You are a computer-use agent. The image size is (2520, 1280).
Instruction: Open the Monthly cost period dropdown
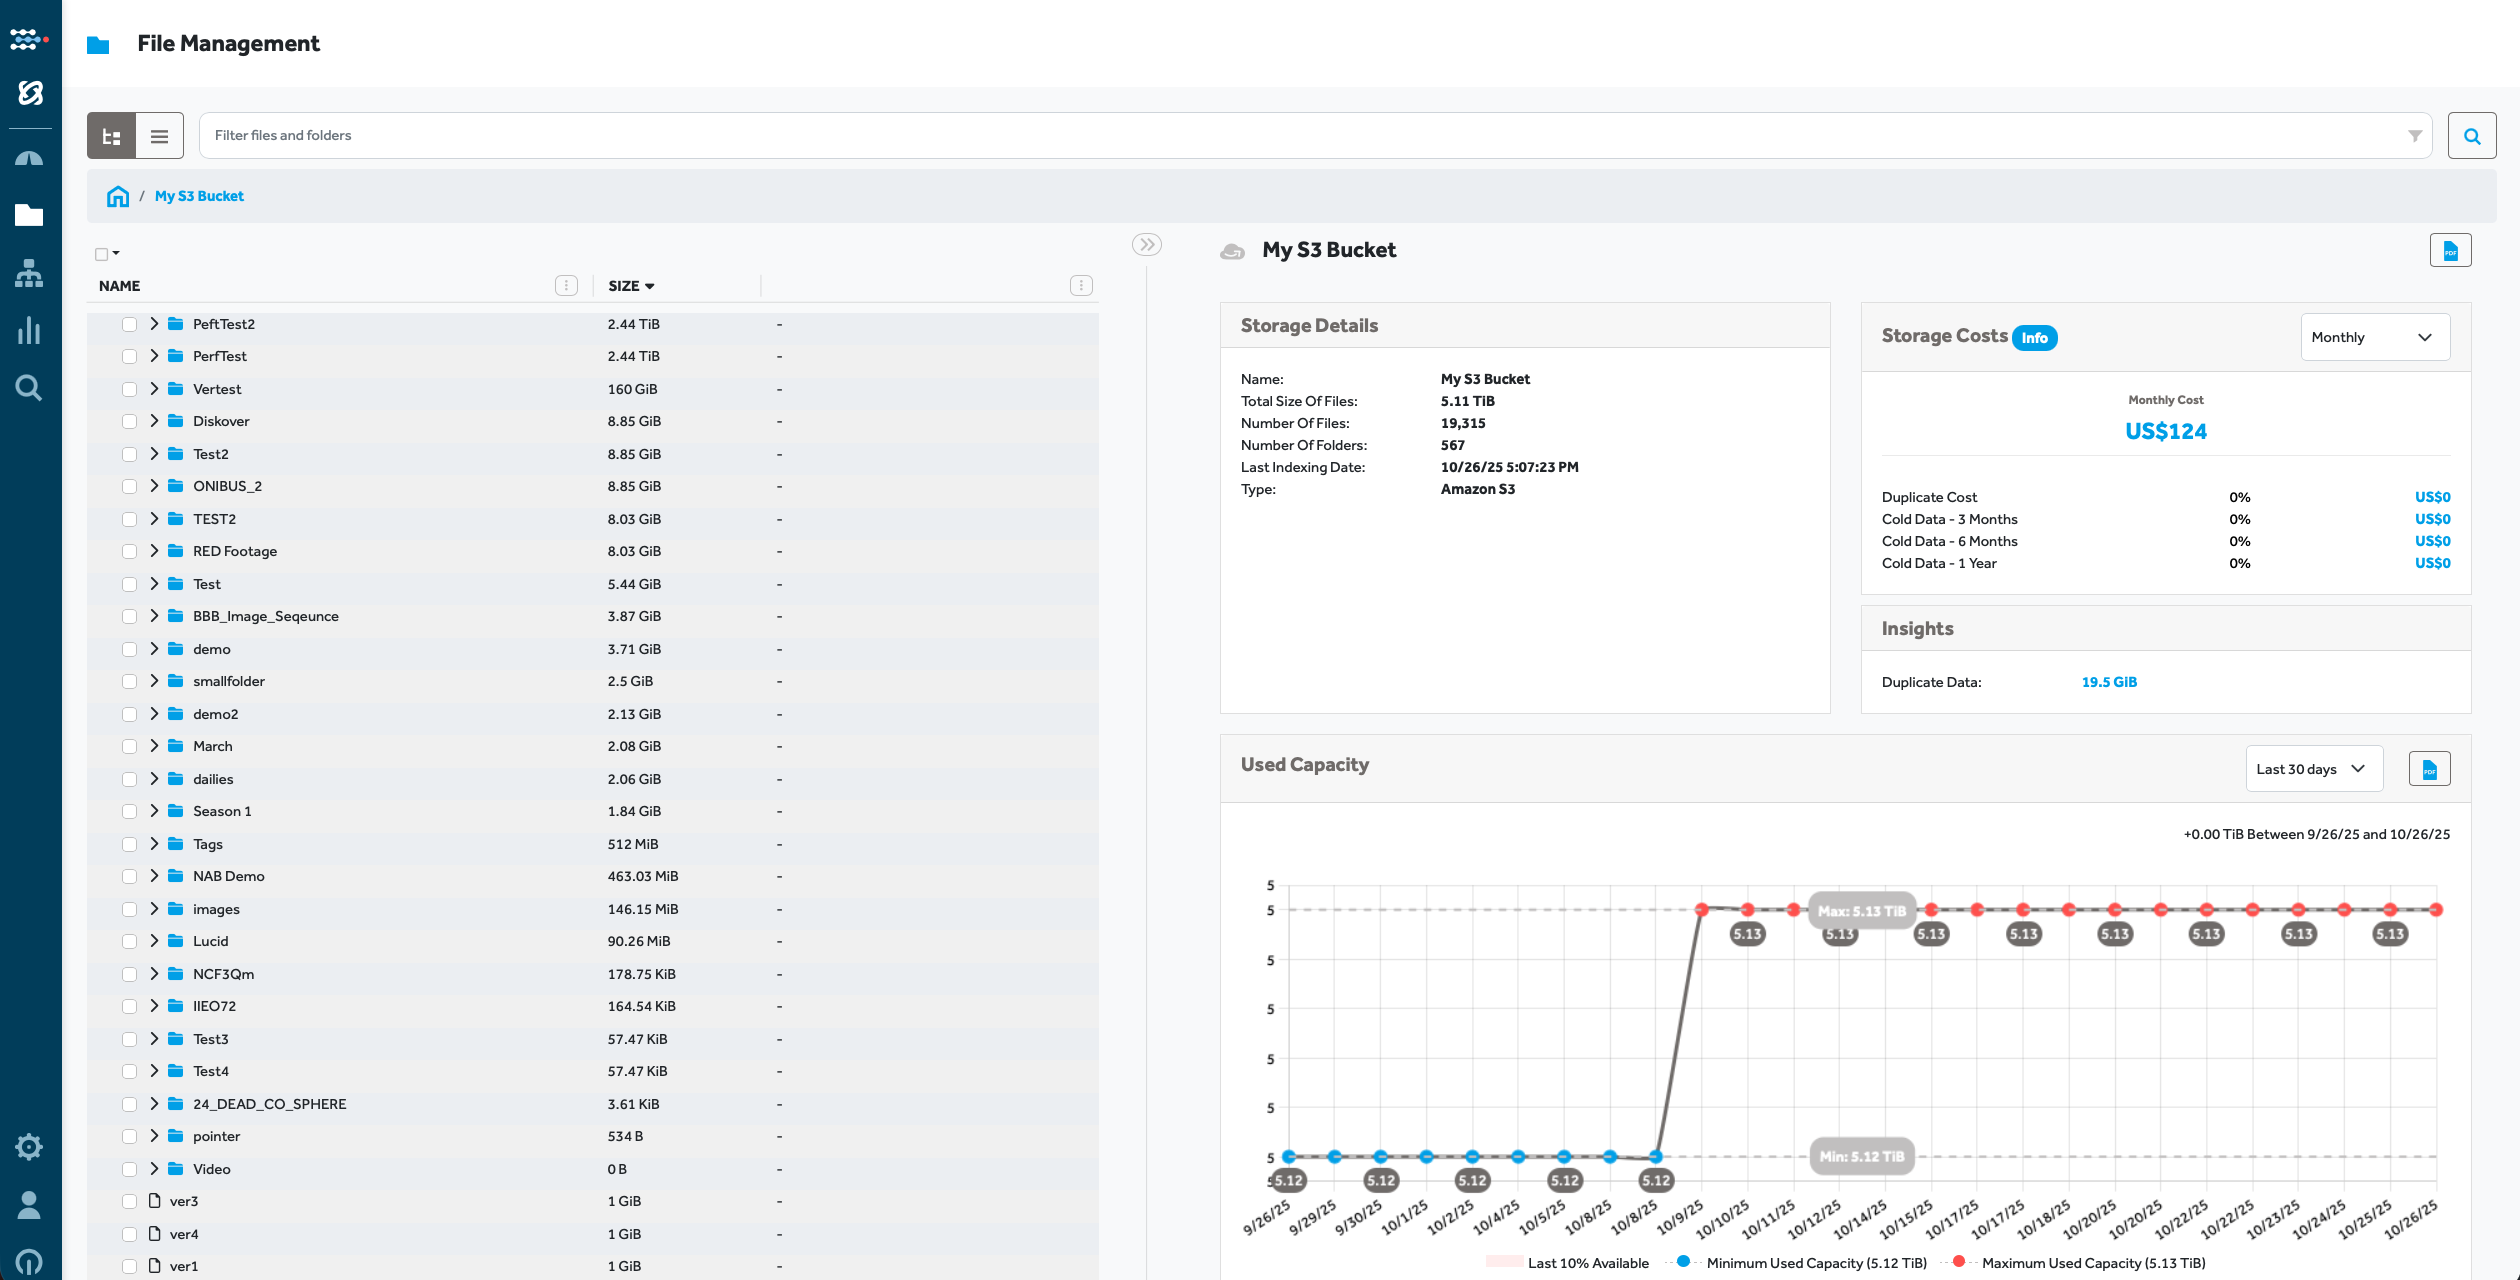[x=2374, y=338]
